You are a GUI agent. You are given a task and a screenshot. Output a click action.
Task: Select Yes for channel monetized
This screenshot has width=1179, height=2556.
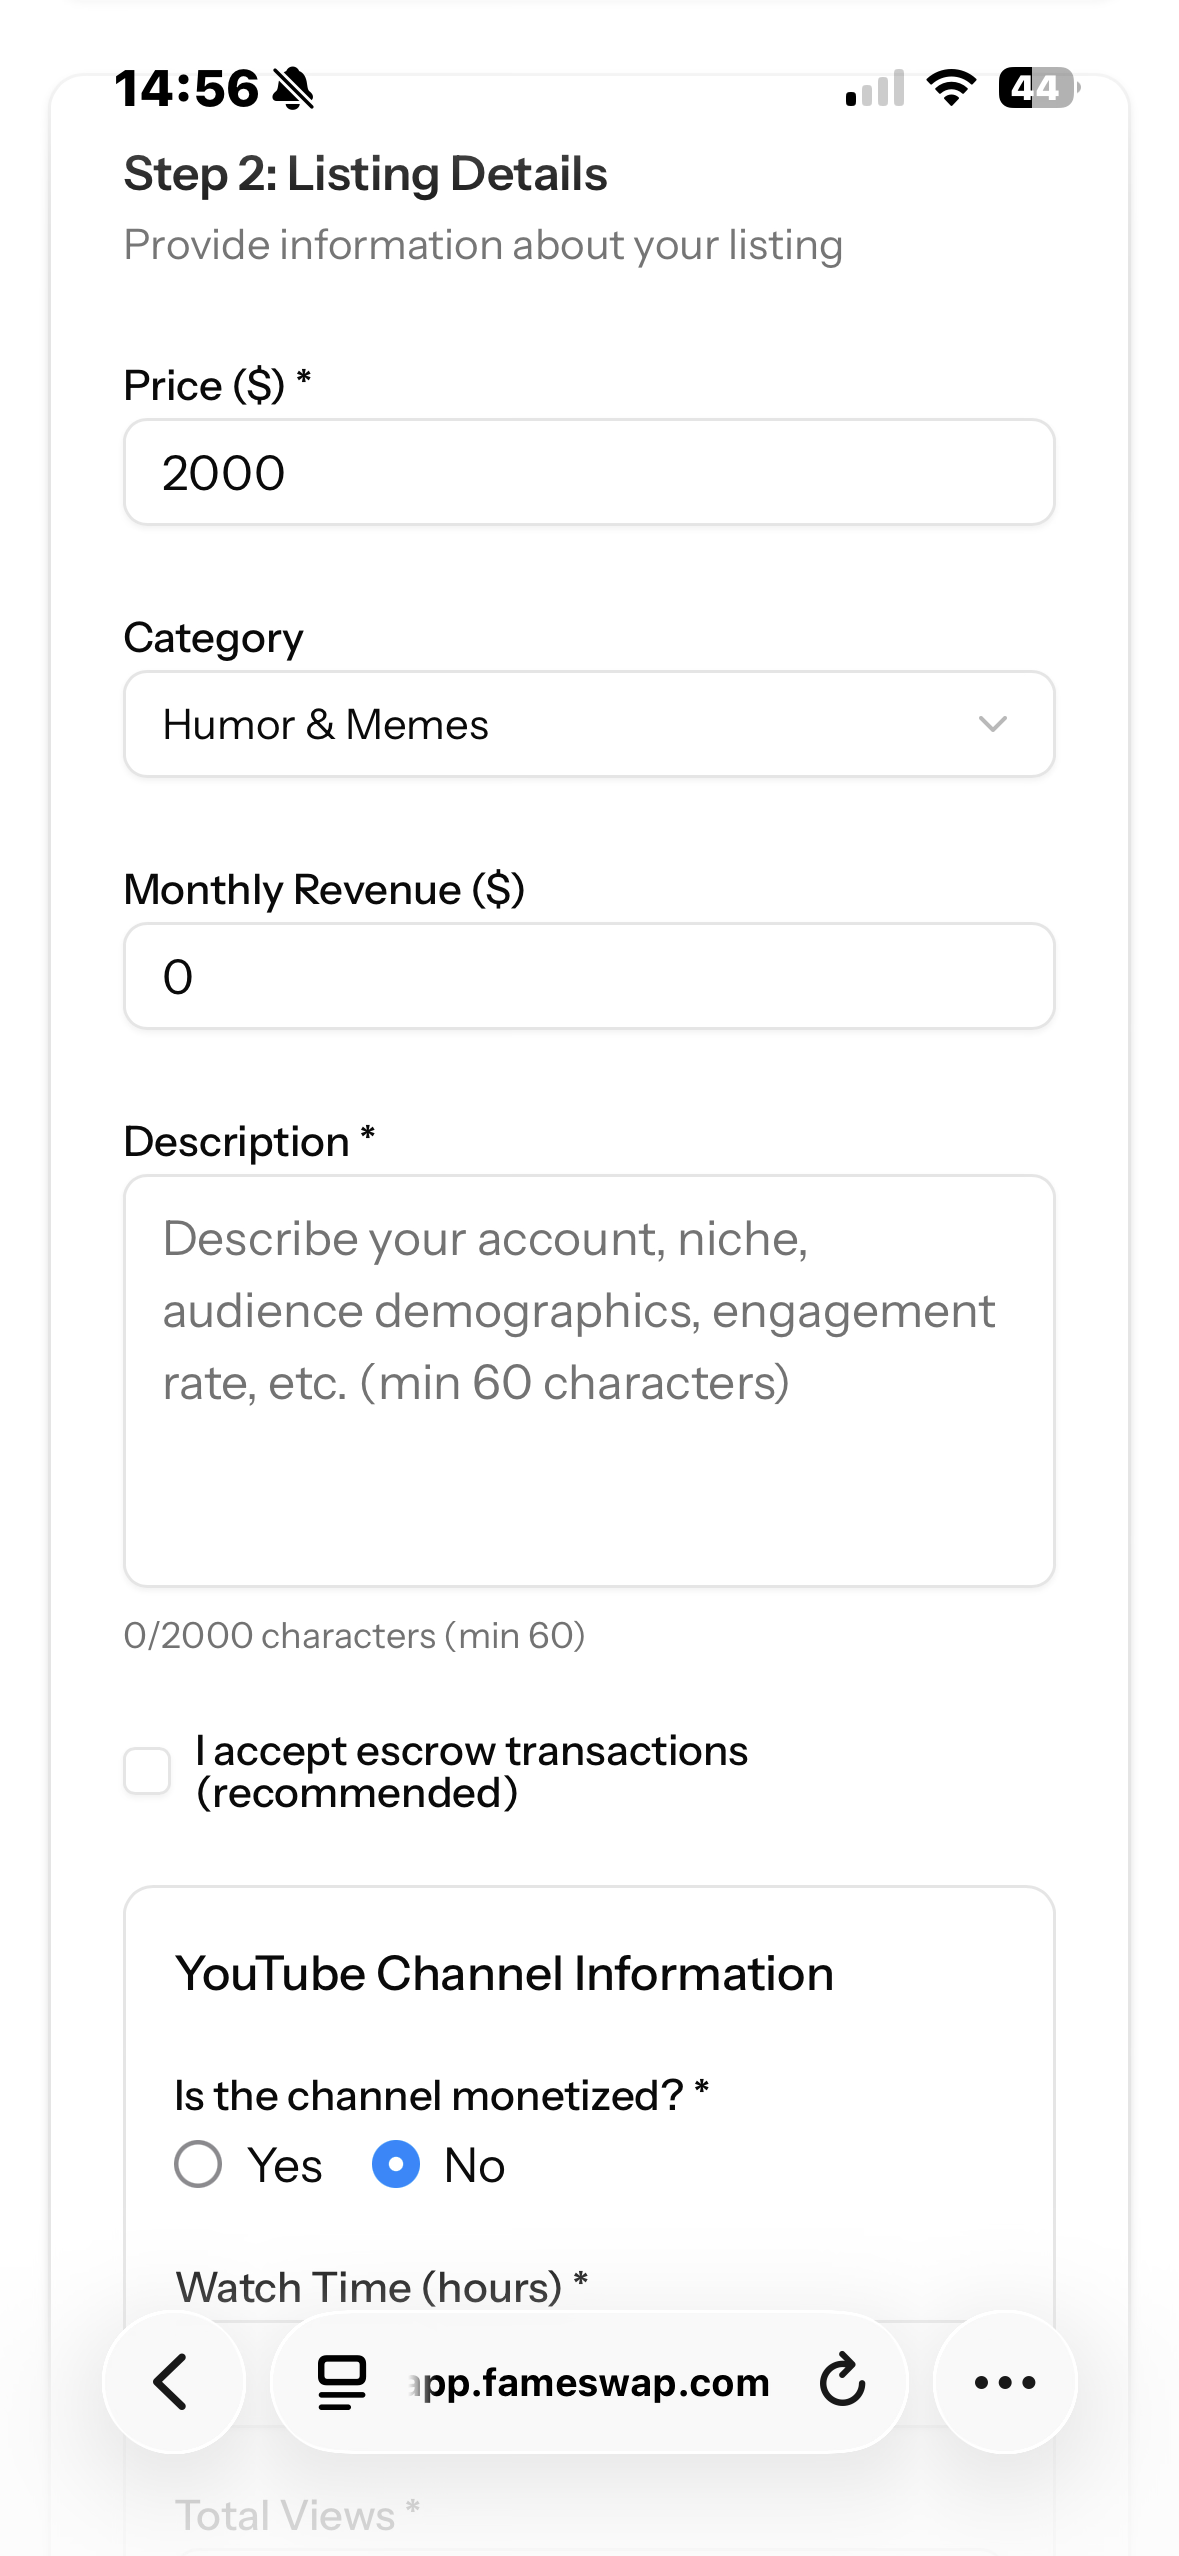(x=198, y=2165)
